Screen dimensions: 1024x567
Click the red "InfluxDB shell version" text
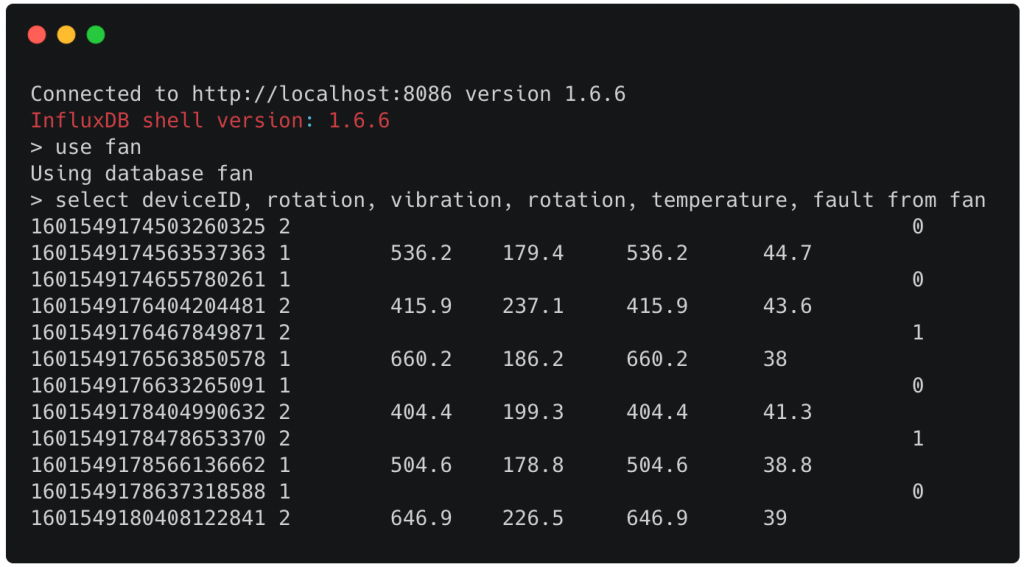click(x=166, y=121)
